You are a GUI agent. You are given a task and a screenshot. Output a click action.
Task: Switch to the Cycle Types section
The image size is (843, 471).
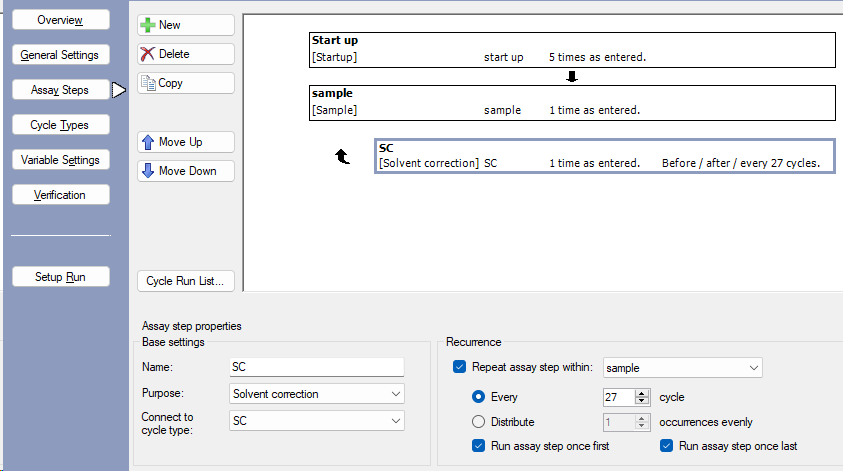[x=60, y=125]
